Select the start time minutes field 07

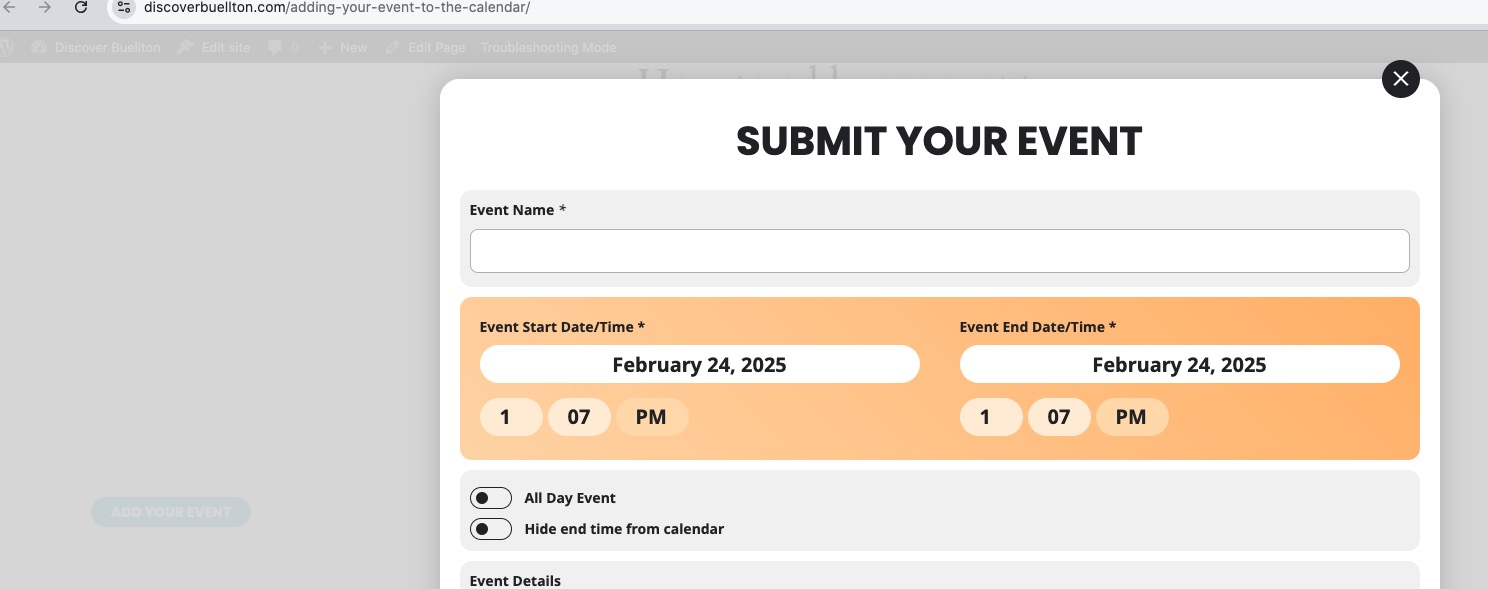(579, 417)
